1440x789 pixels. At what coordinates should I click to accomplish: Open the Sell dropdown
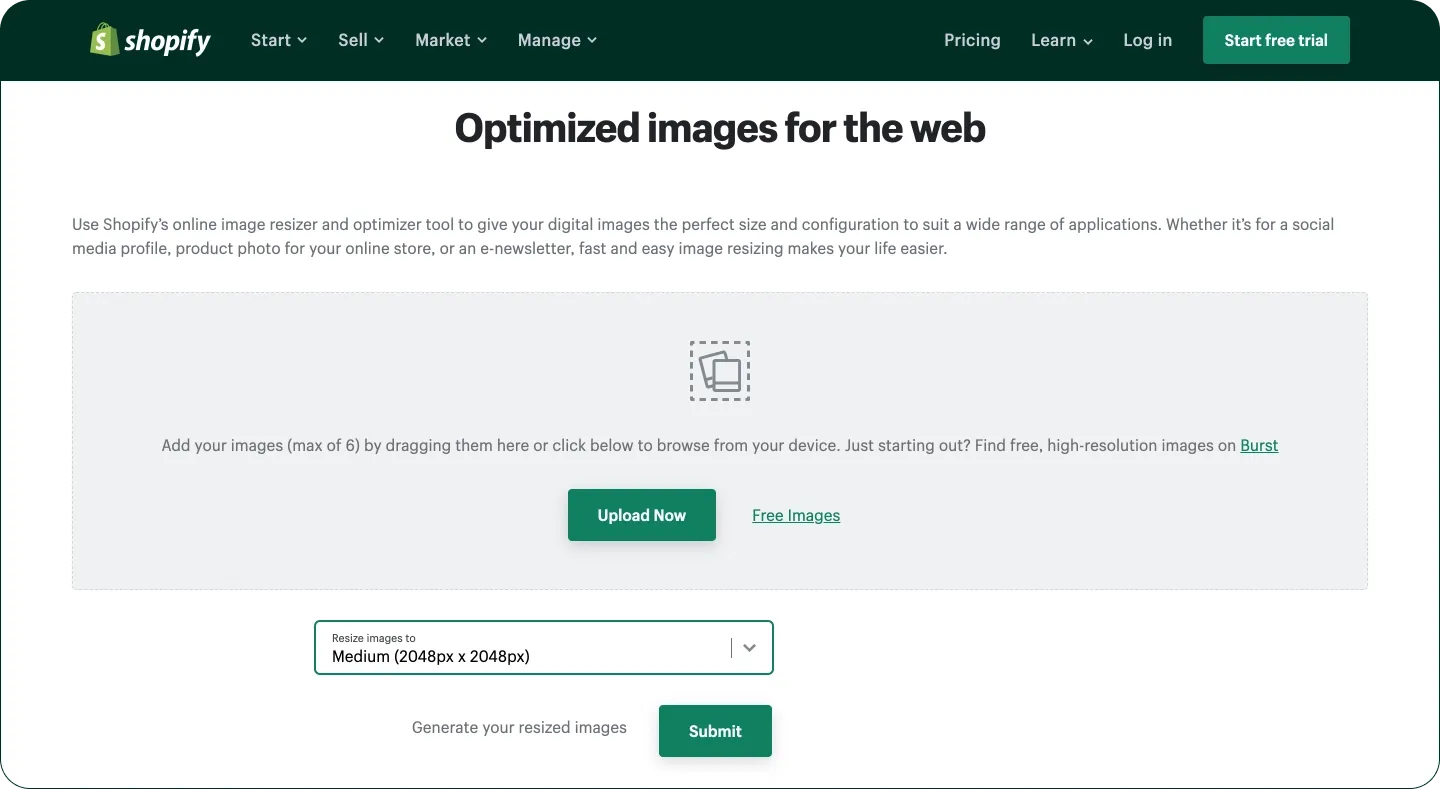click(x=351, y=40)
